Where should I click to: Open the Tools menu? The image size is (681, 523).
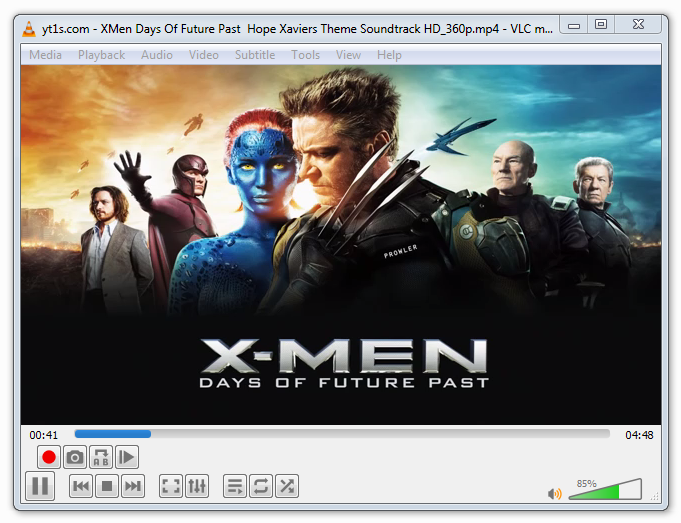click(305, 55)
